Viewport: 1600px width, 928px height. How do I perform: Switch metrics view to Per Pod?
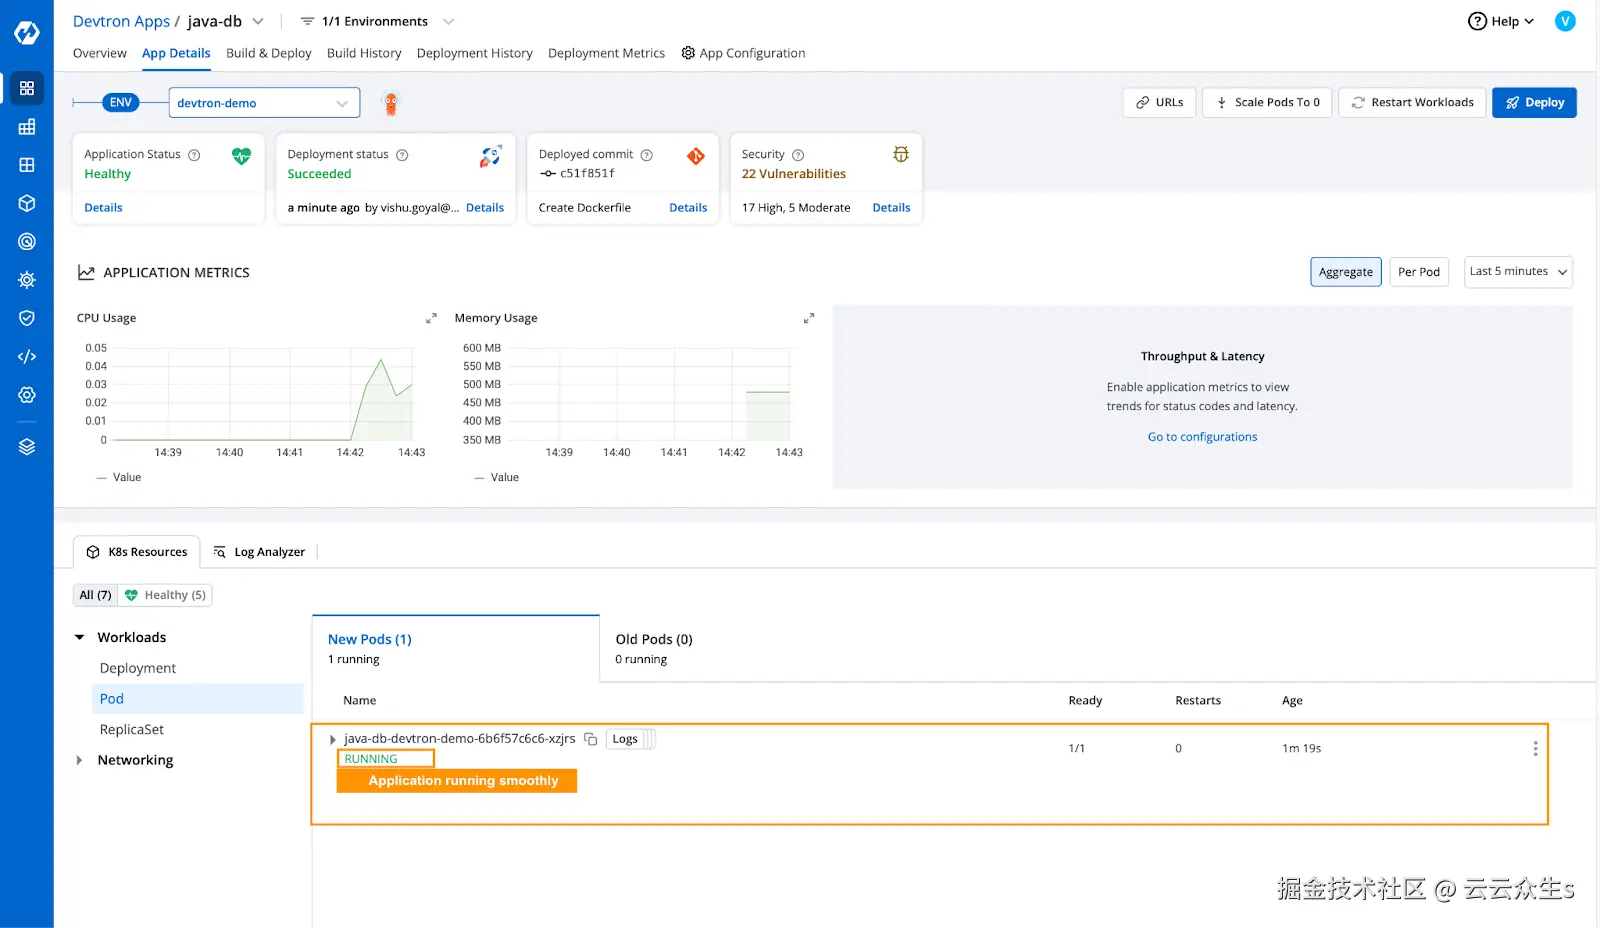1418,271
